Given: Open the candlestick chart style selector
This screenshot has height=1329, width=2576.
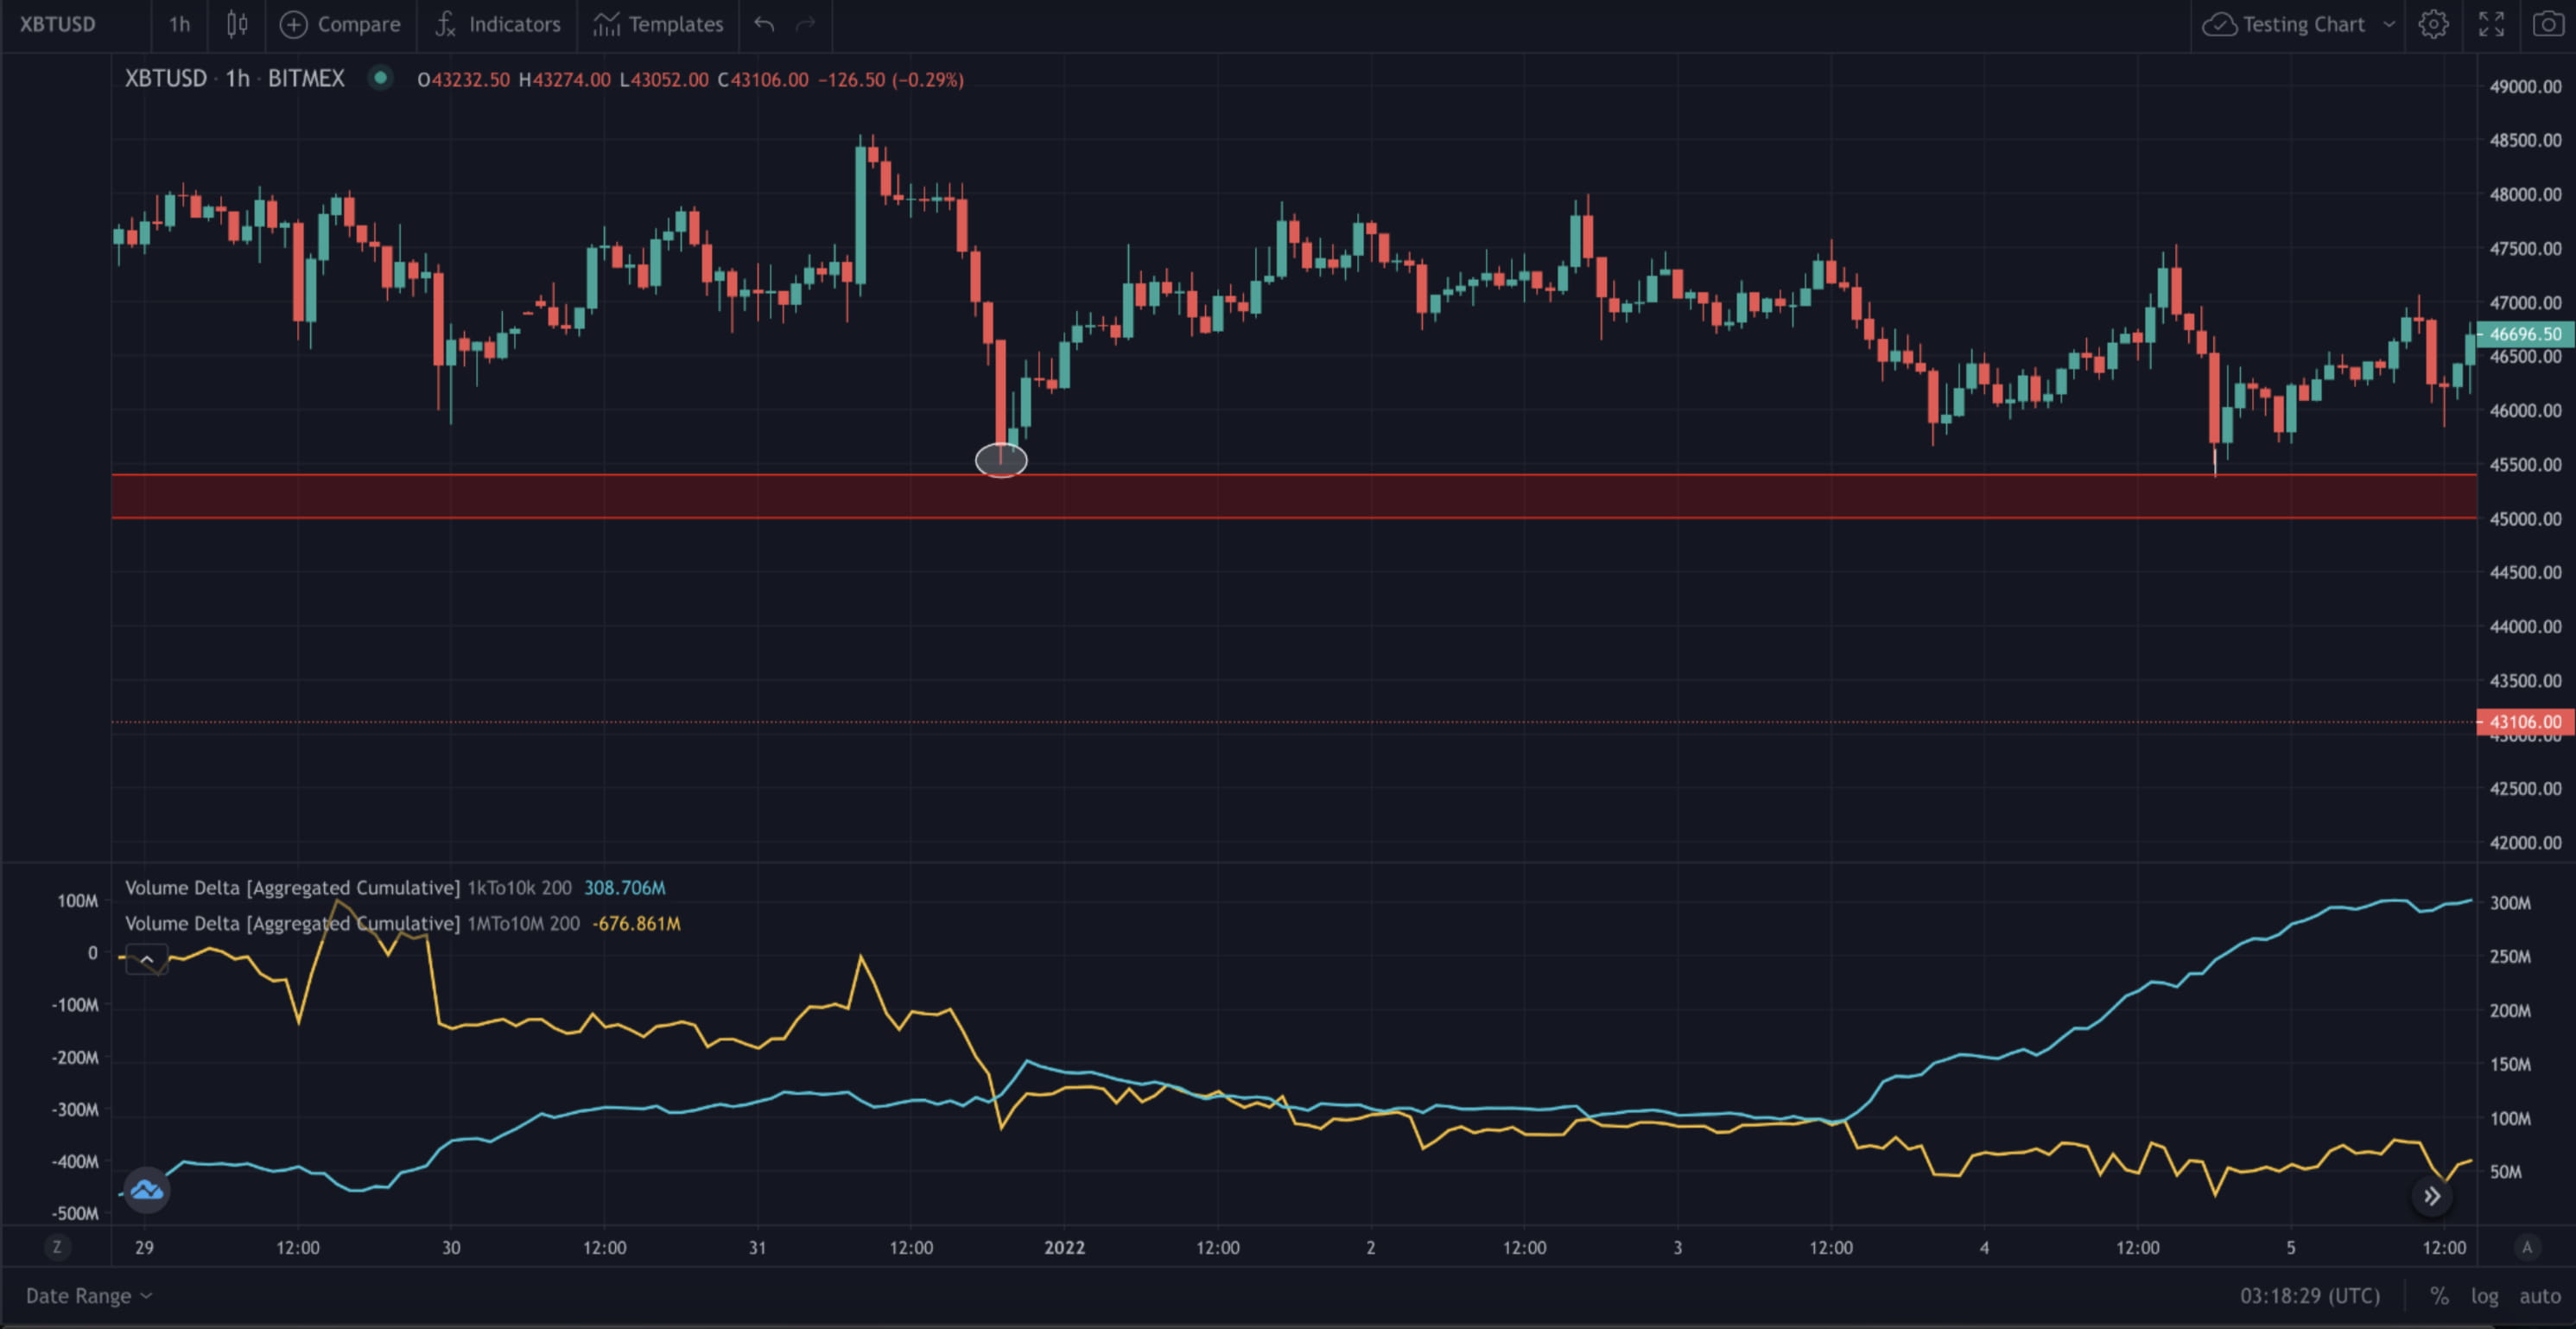Looking at the screenshot, I should [x=237, y=24].
